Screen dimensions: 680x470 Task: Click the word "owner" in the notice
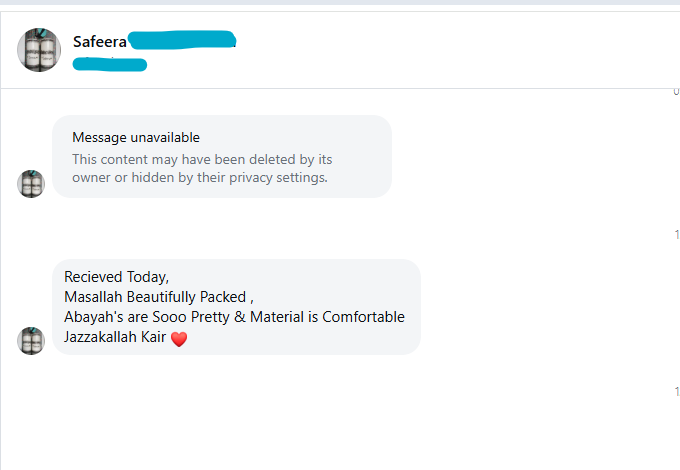click(x=91, y=178)
